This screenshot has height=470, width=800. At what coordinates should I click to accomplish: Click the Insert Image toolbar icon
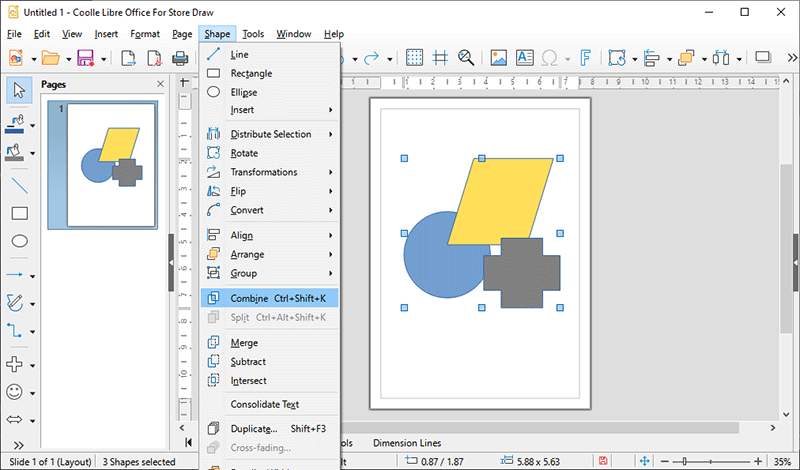coord(498,58)
